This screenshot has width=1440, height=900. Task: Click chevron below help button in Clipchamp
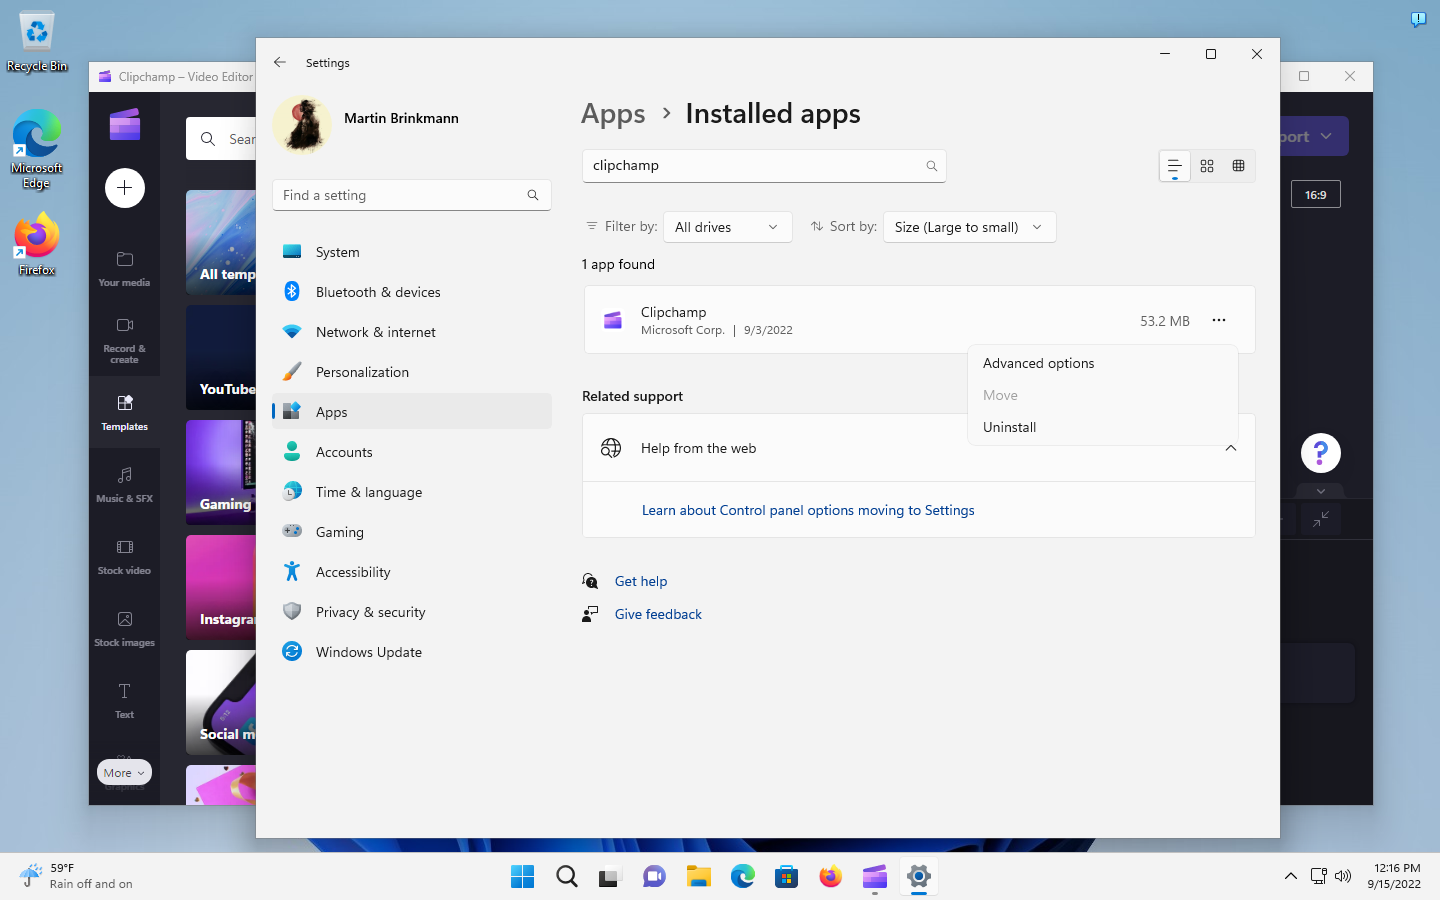coord(1321,491)
